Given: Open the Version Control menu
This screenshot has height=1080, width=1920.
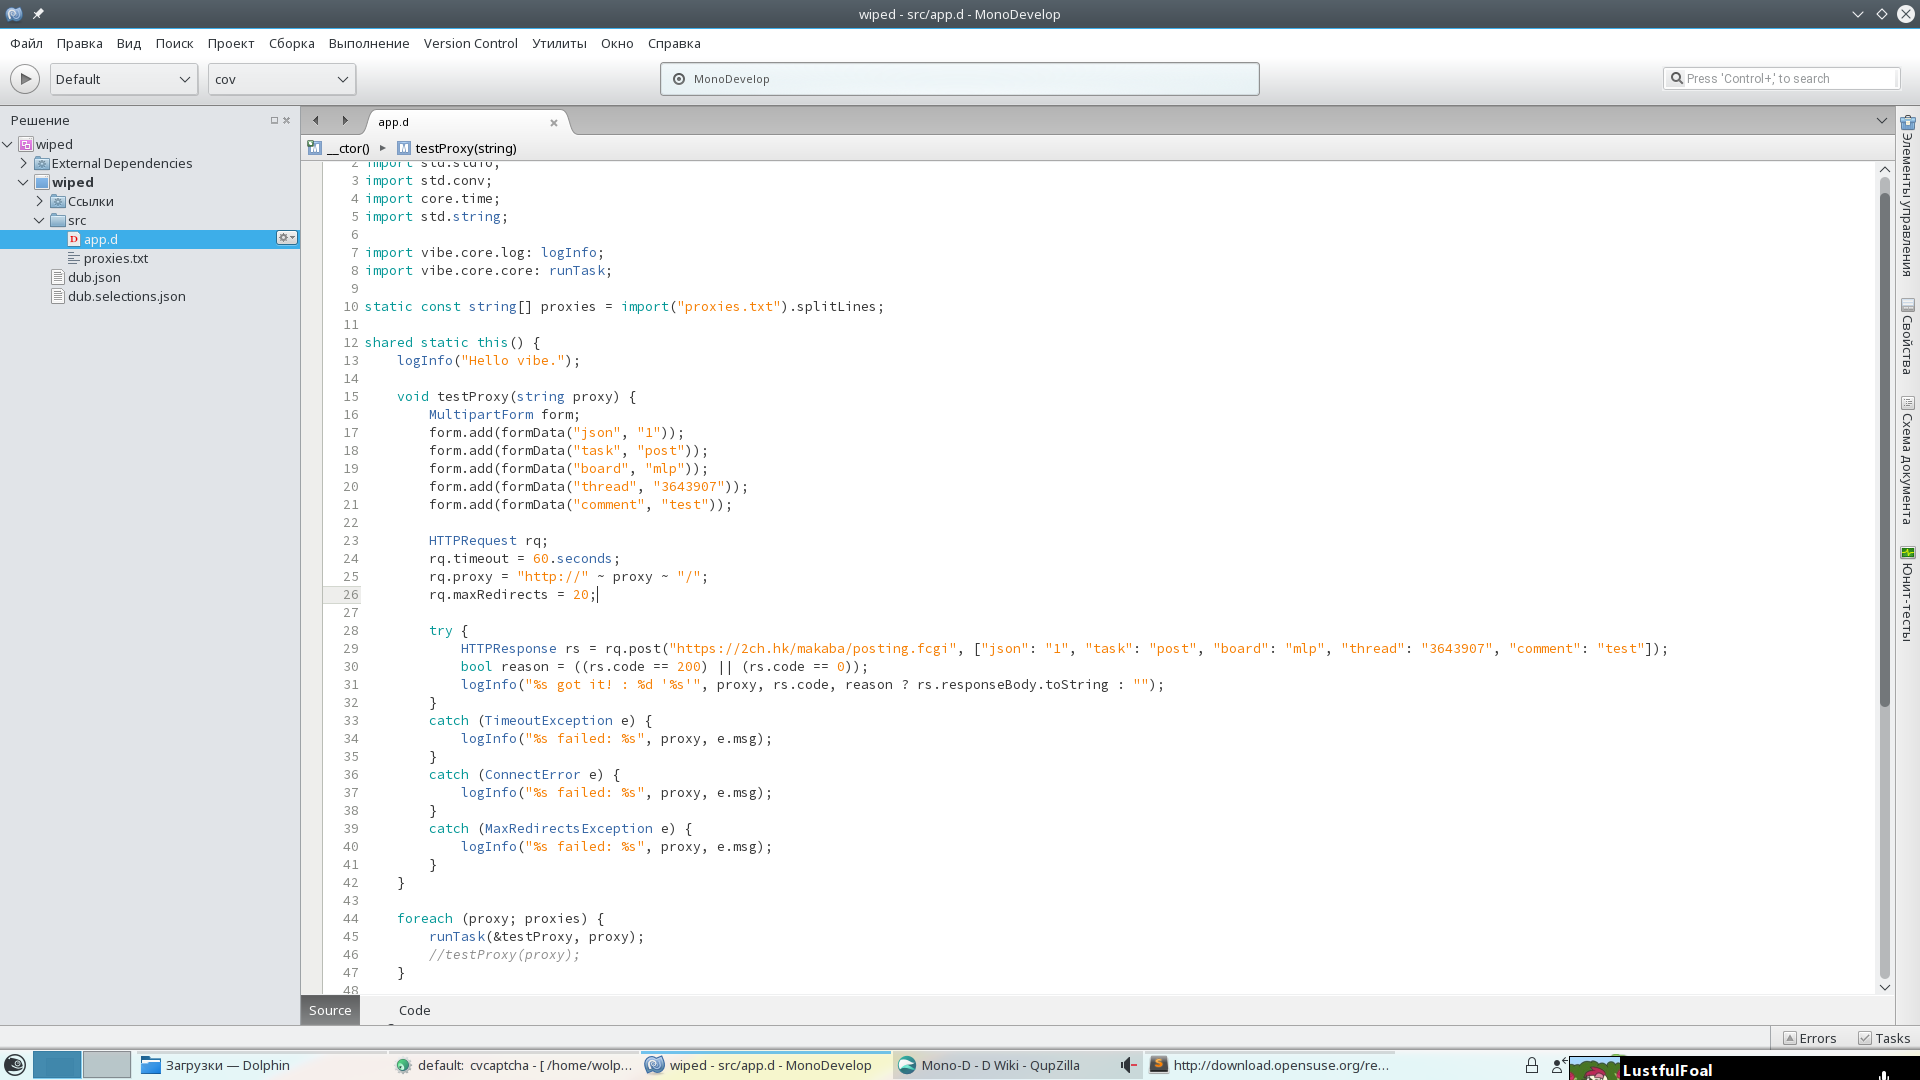Looking at the screenshot, I should point(470,43).
